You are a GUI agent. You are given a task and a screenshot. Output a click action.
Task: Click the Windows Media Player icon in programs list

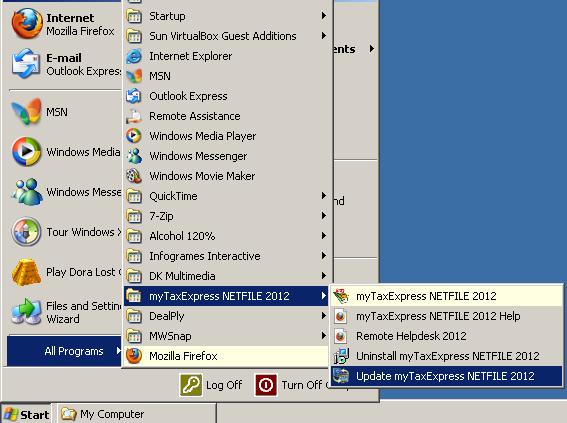[x=134, y=136]
